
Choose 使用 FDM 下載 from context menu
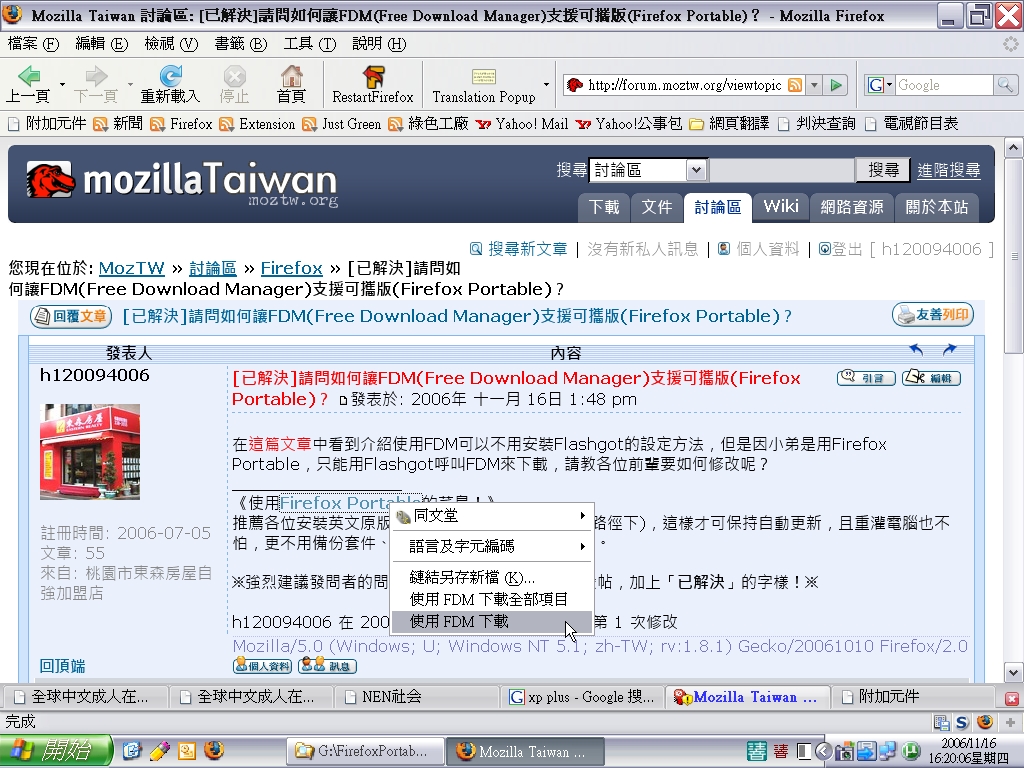point(492,622)
